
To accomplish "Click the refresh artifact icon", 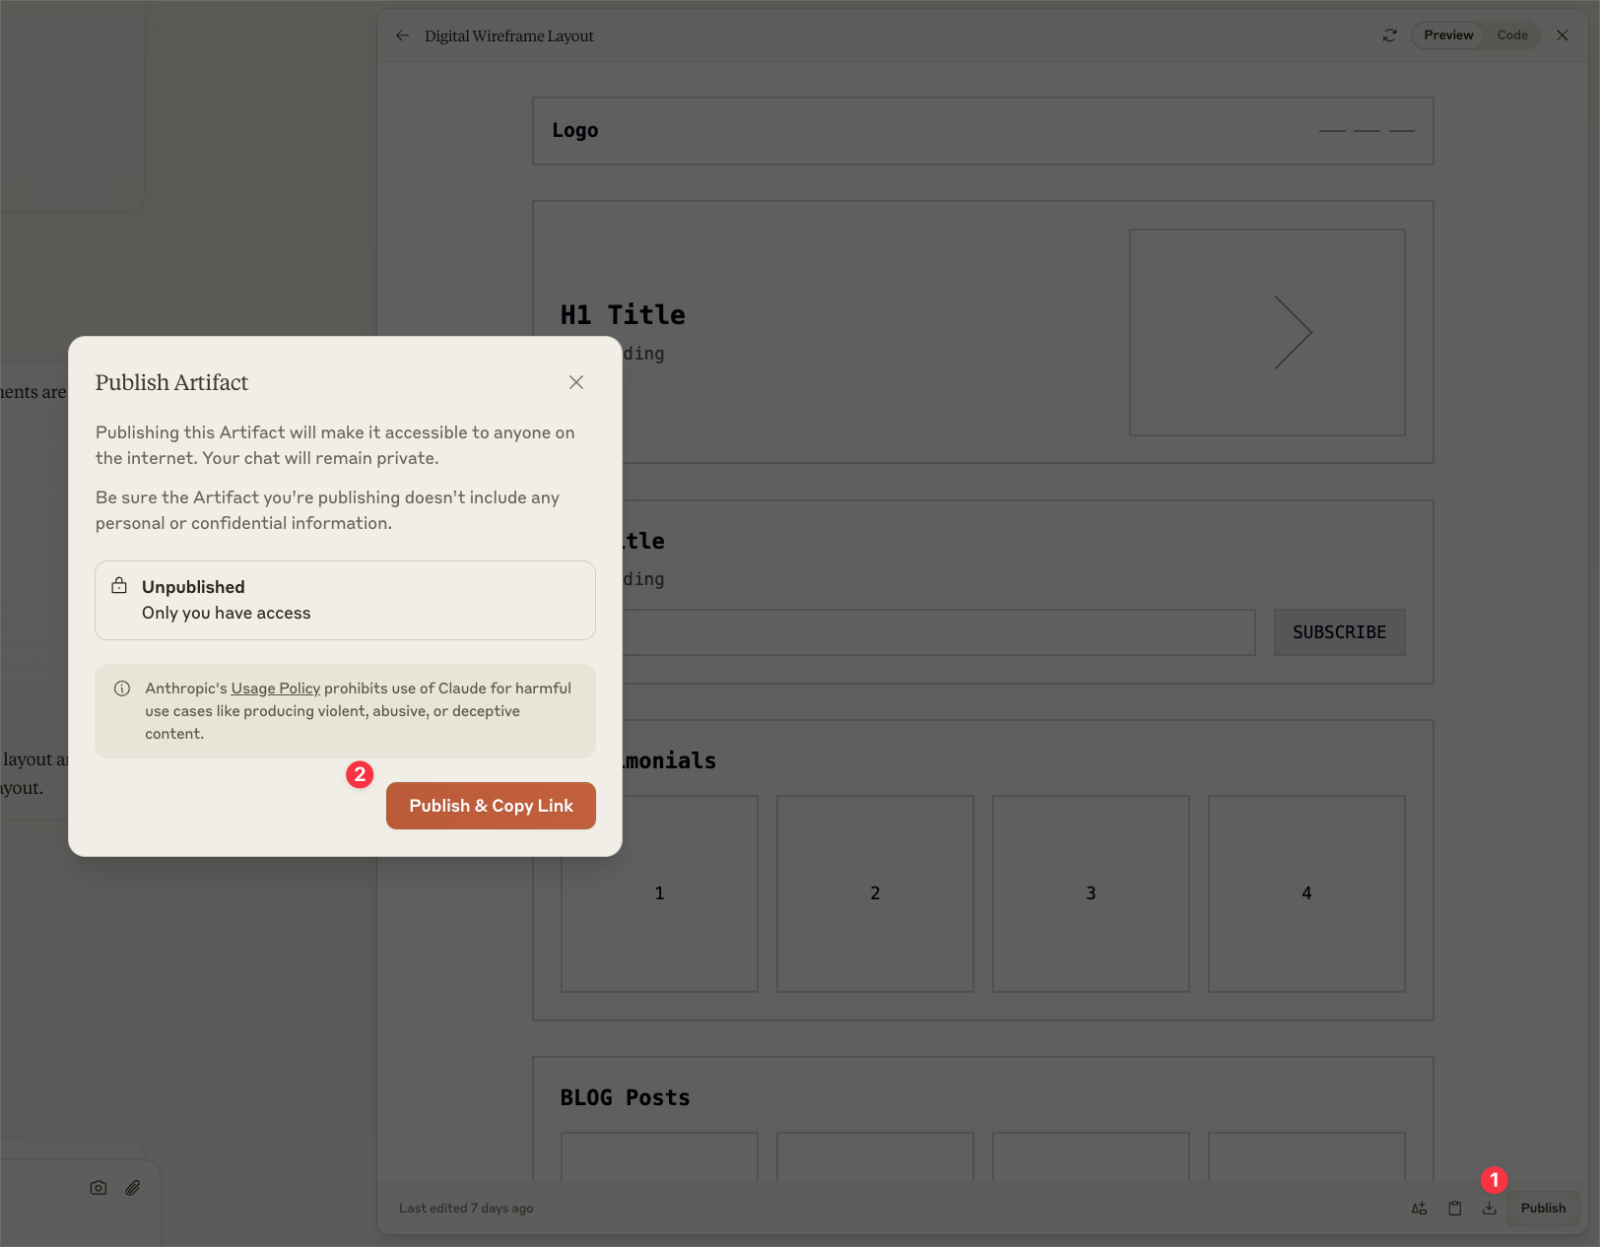I will pos(1389,36).
